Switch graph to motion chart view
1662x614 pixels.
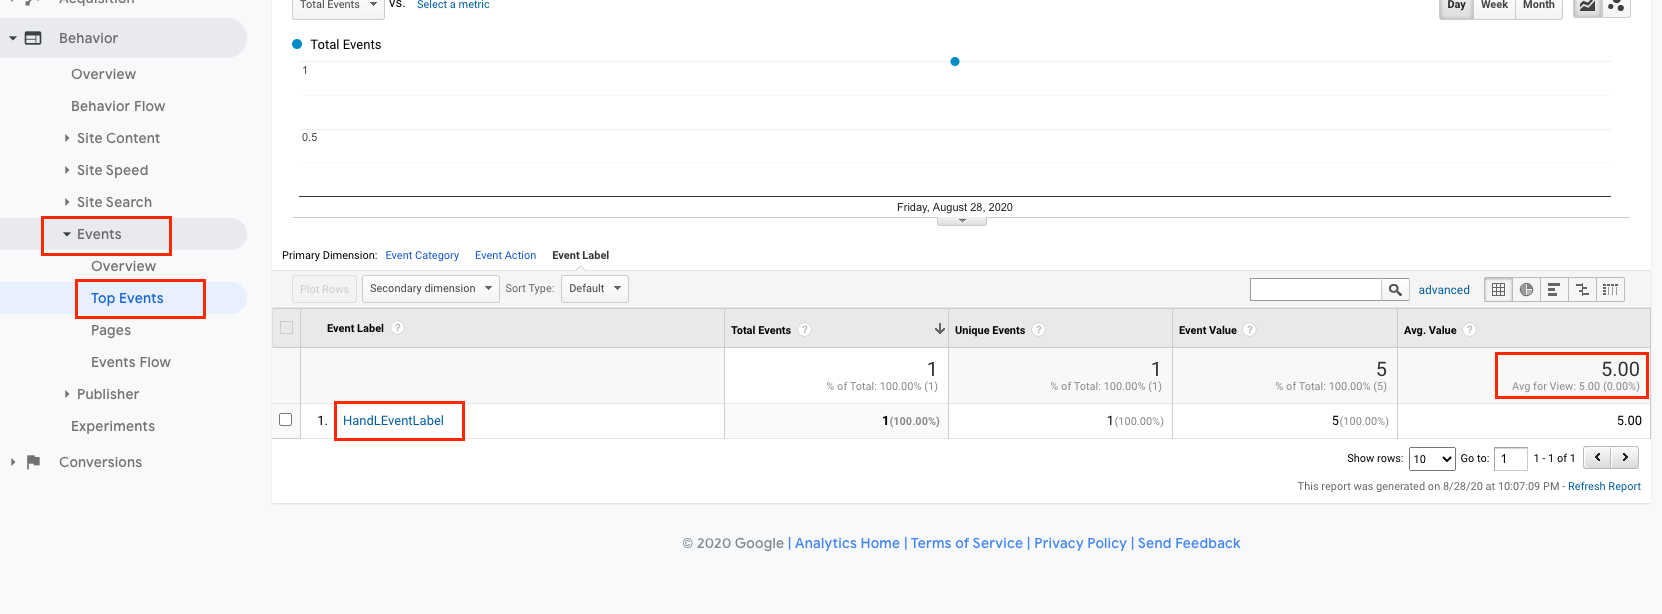(1616, 6)
